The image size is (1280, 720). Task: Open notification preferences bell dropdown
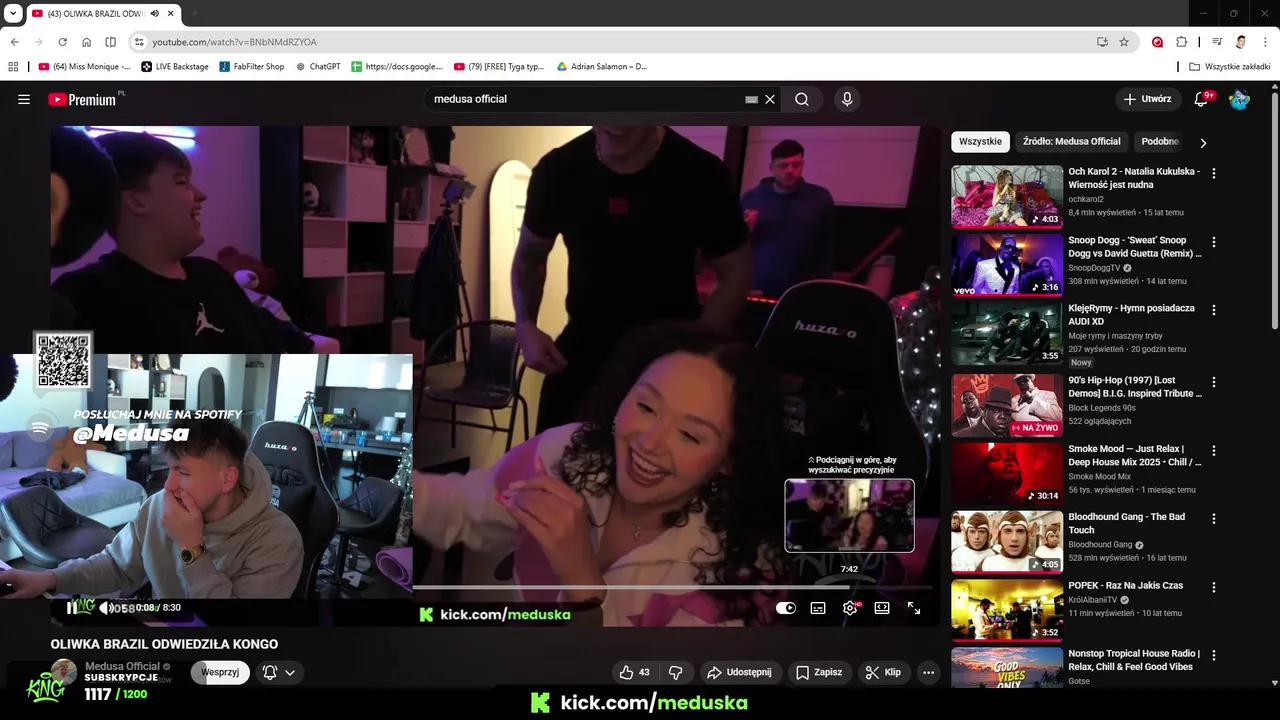(x=279, y=672)
